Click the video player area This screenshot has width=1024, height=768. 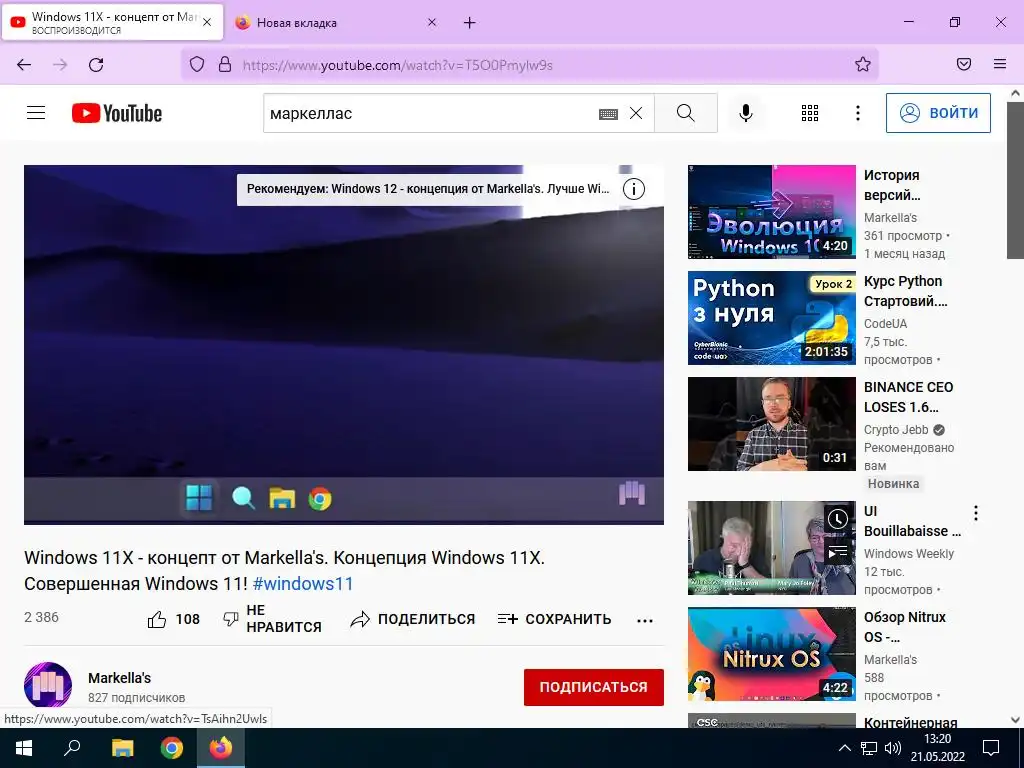click(x=344, y=344)
